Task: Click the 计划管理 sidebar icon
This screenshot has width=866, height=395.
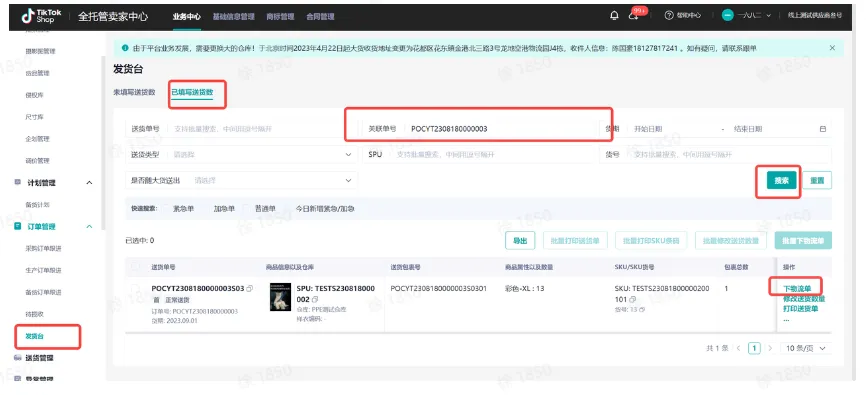Action: [x=18, y=182]
